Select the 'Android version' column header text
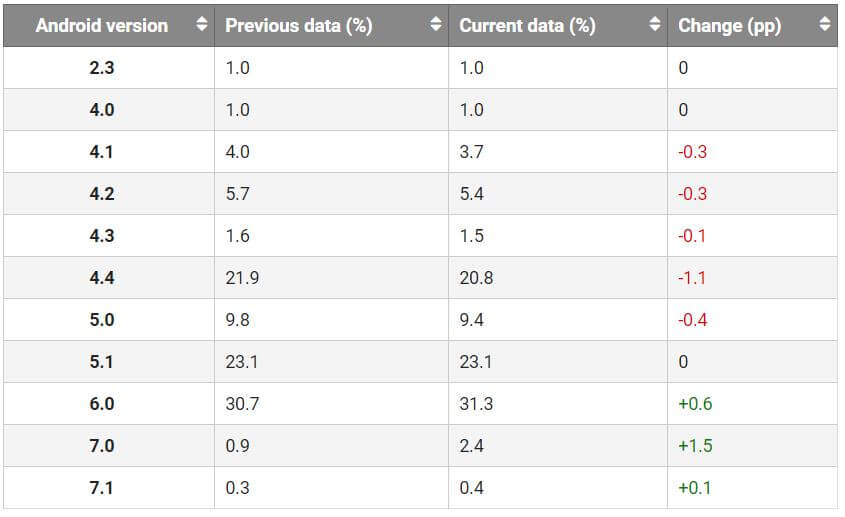Viewport: 845px width, 517px height. pyautogui.click(x=102, y=26)
